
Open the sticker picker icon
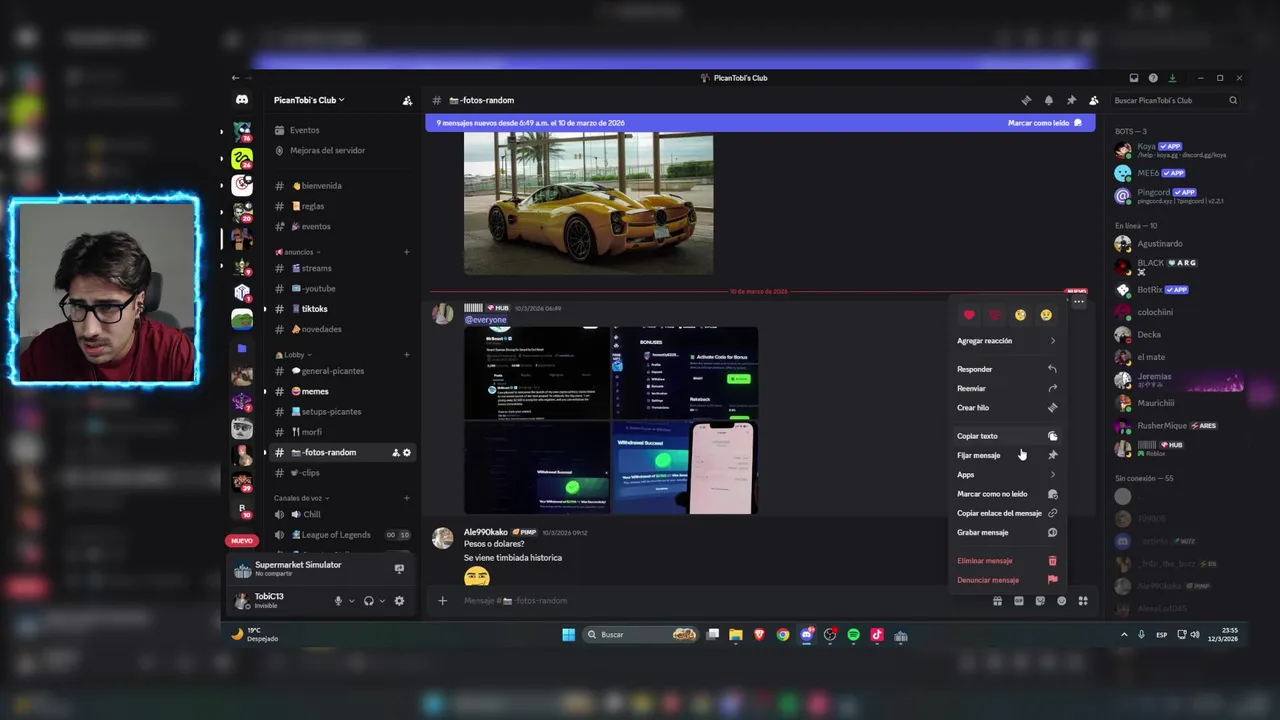coord(1040,601)
